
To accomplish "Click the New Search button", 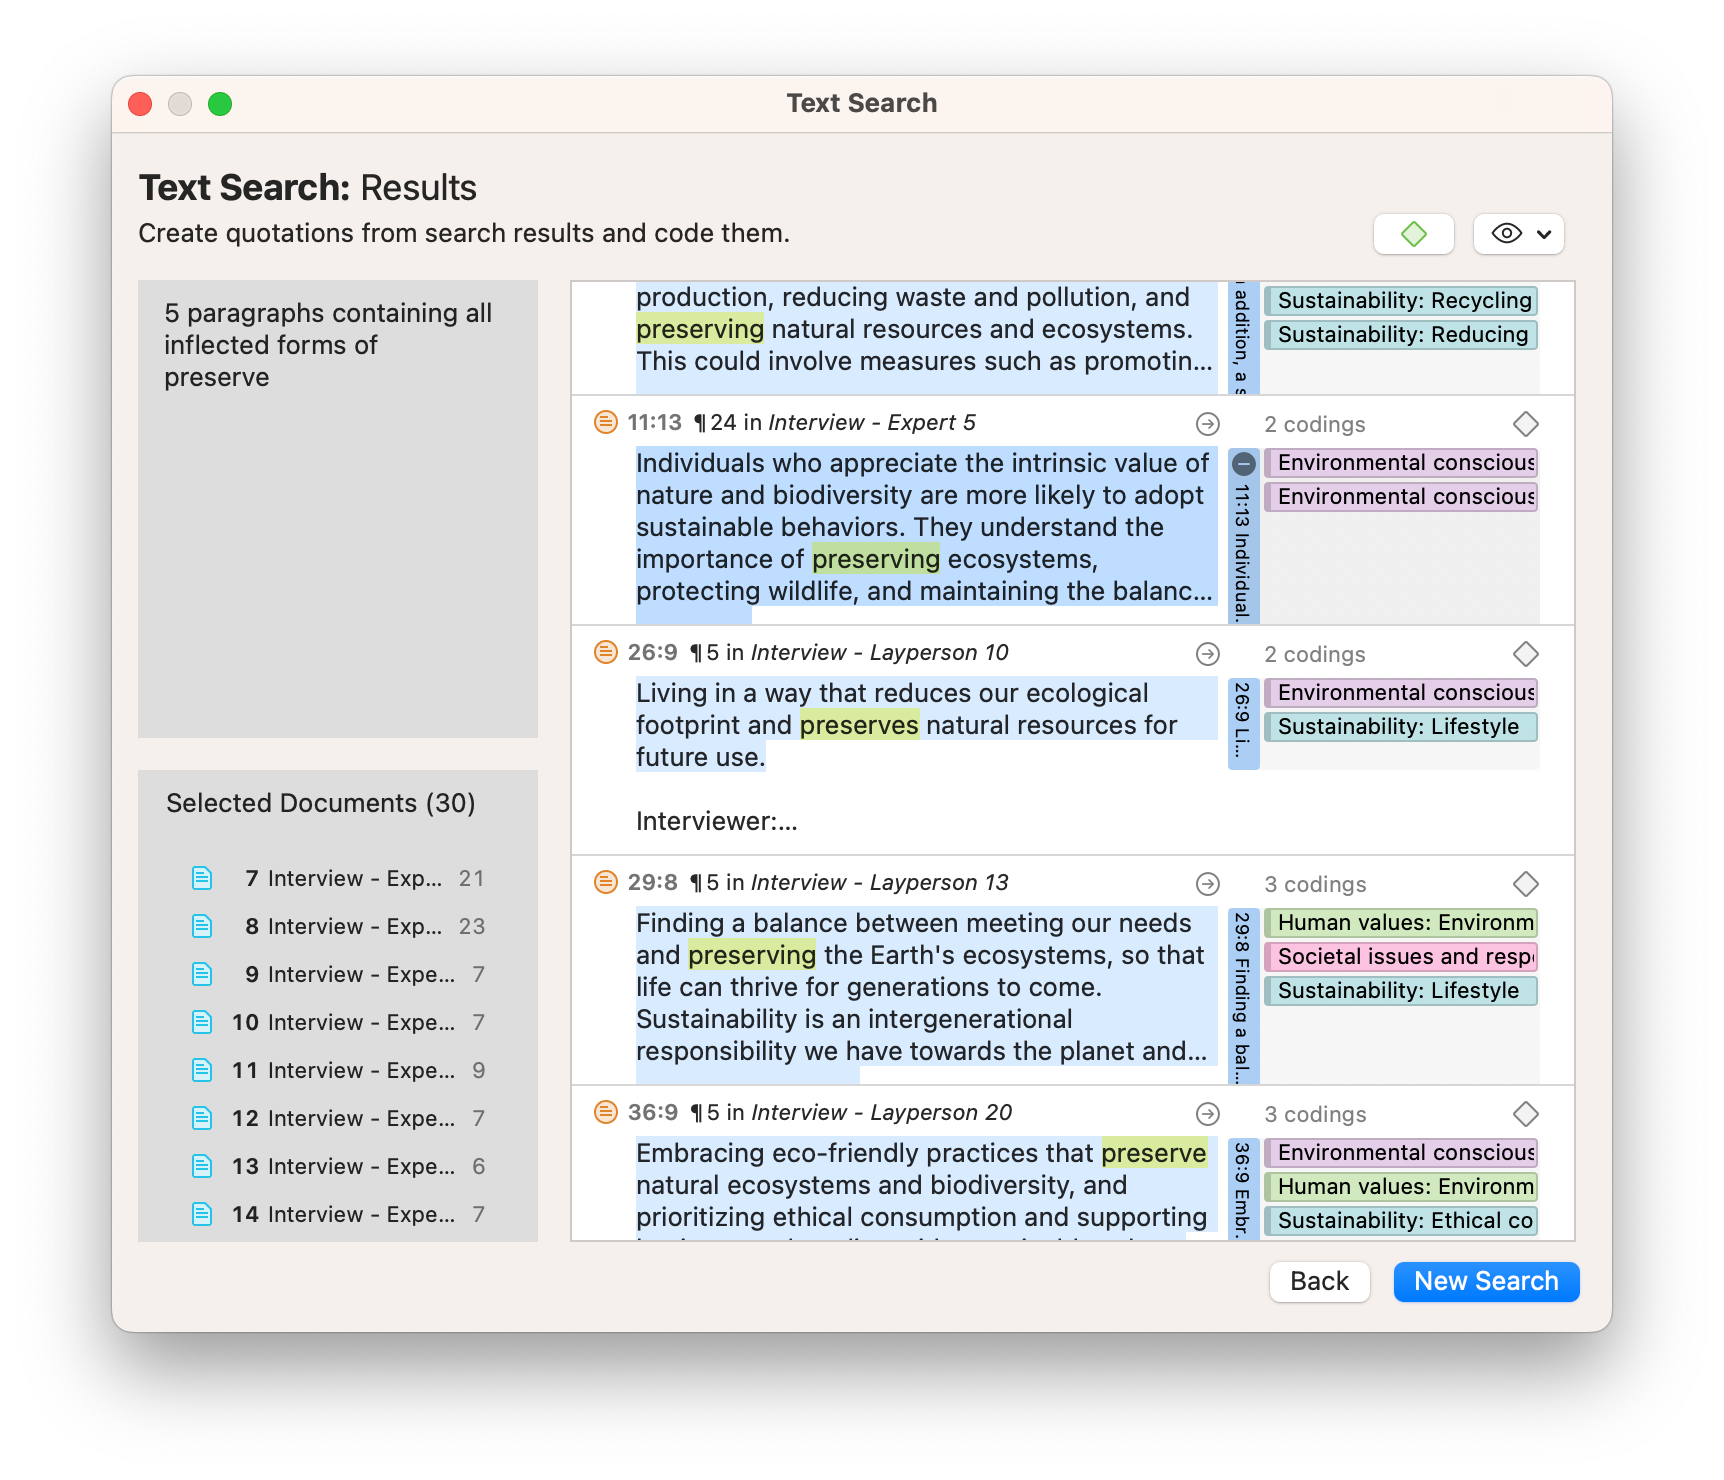I will (x=1486, y=1281).
